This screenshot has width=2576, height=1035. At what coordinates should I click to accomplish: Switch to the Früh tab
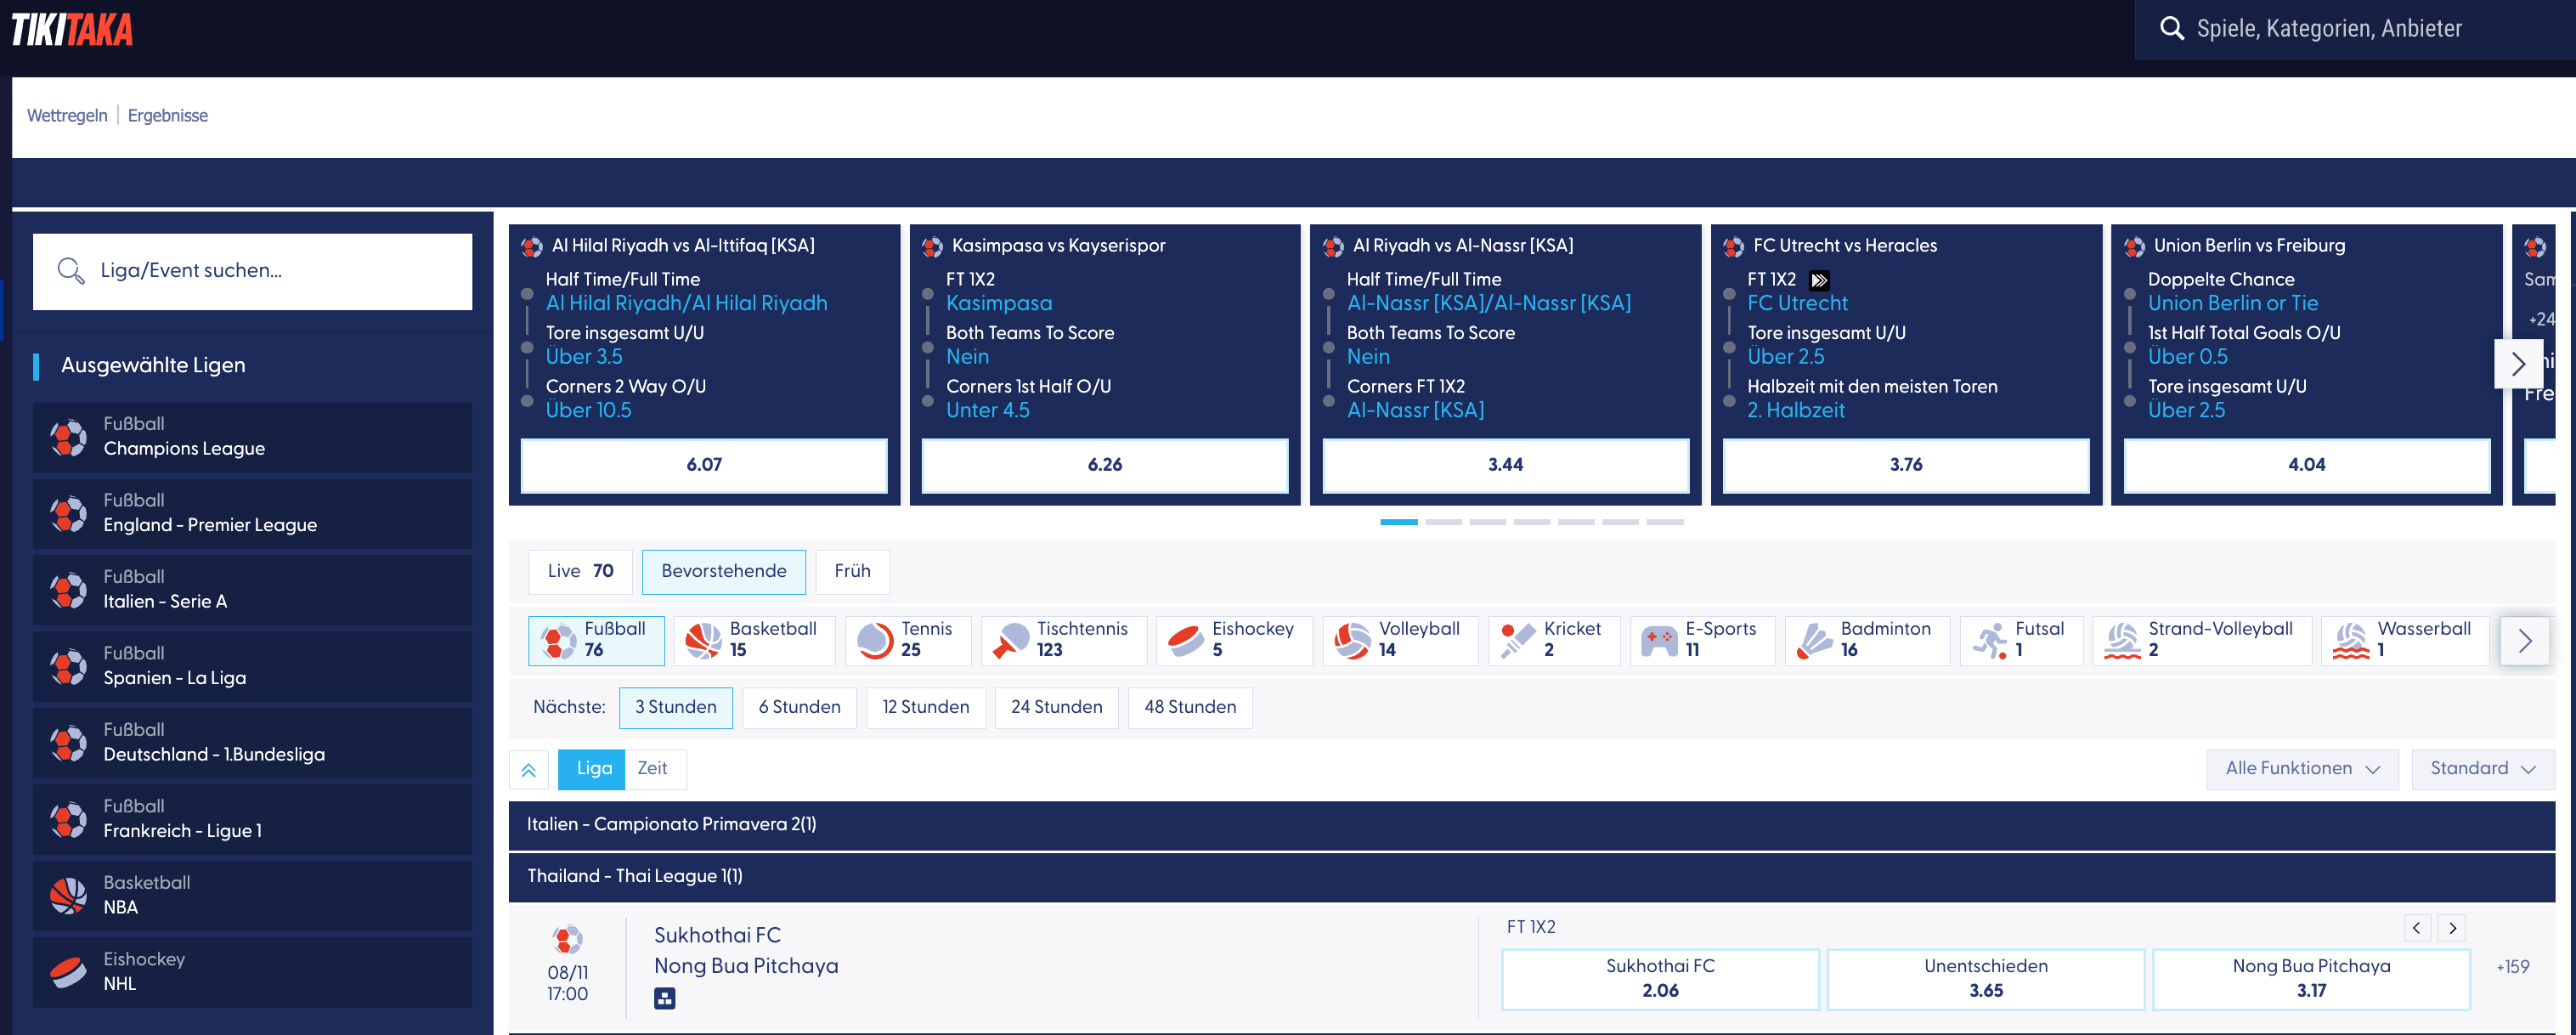click(x=852, y=571)
